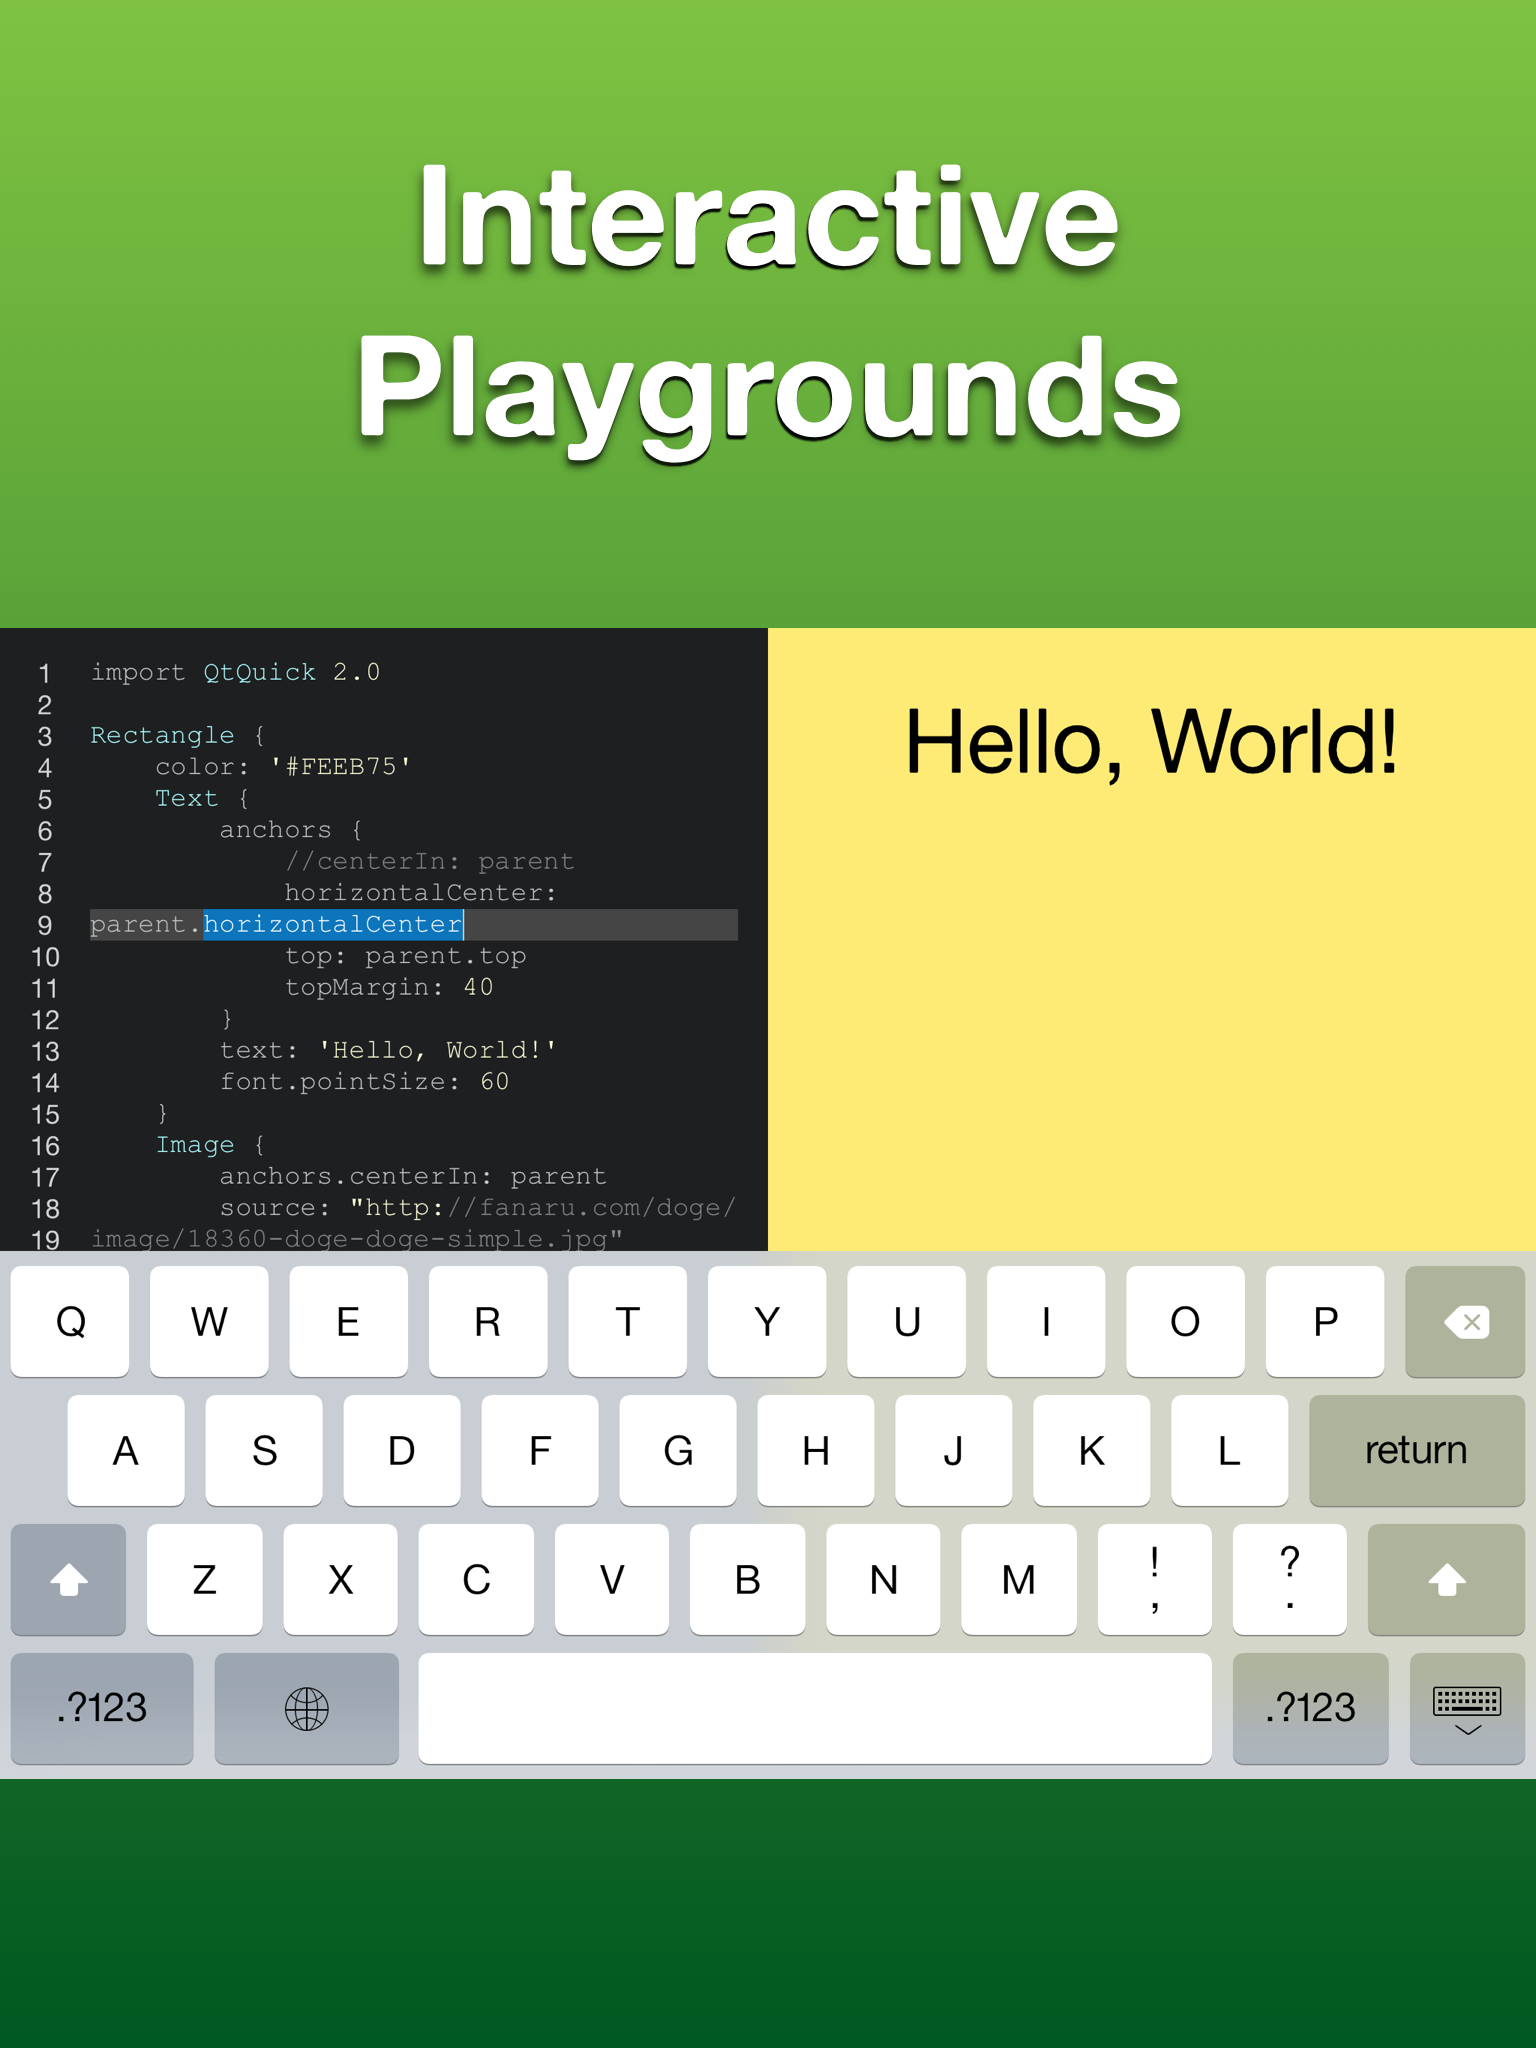This screenshot has height=2048, width=1536.
Task: Tap the left .?123 key
Action: click(x=102, y=1708)
